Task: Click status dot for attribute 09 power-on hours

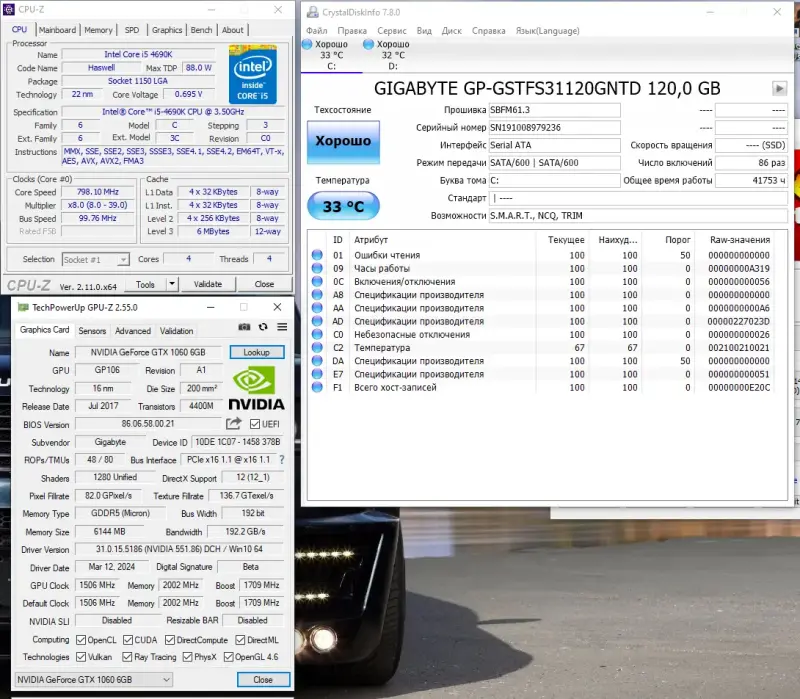Action: (317, 268)
